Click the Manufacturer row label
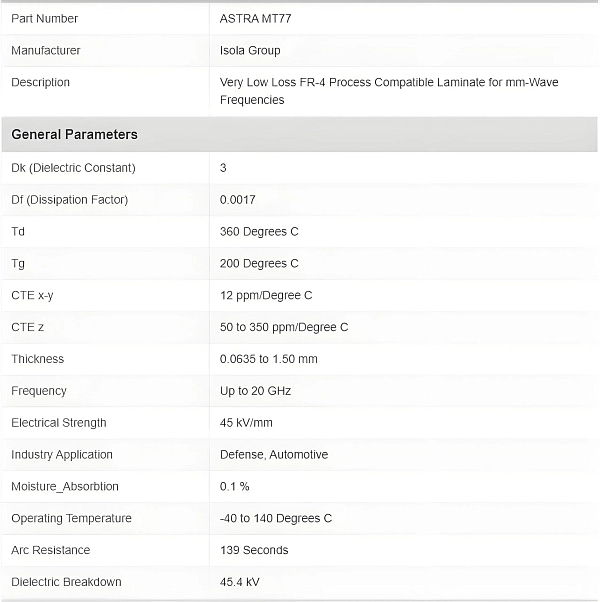 click(x=46, y=50)
